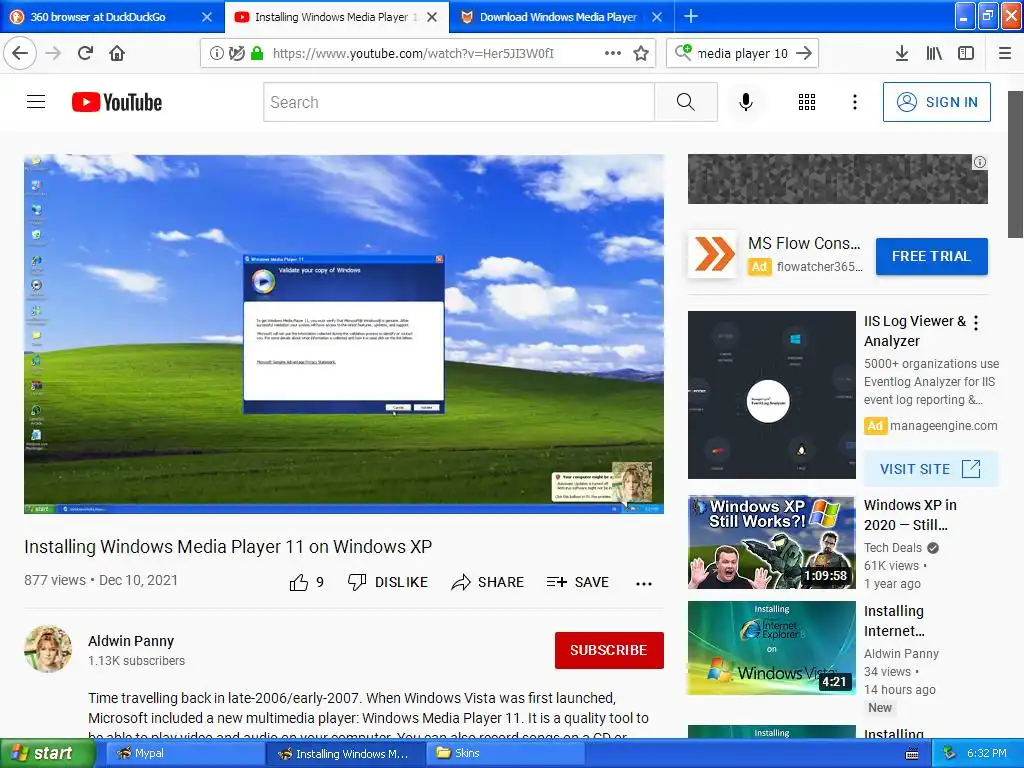Show site information icon in address bar
1024x768 pixels.
coord(216,53)
